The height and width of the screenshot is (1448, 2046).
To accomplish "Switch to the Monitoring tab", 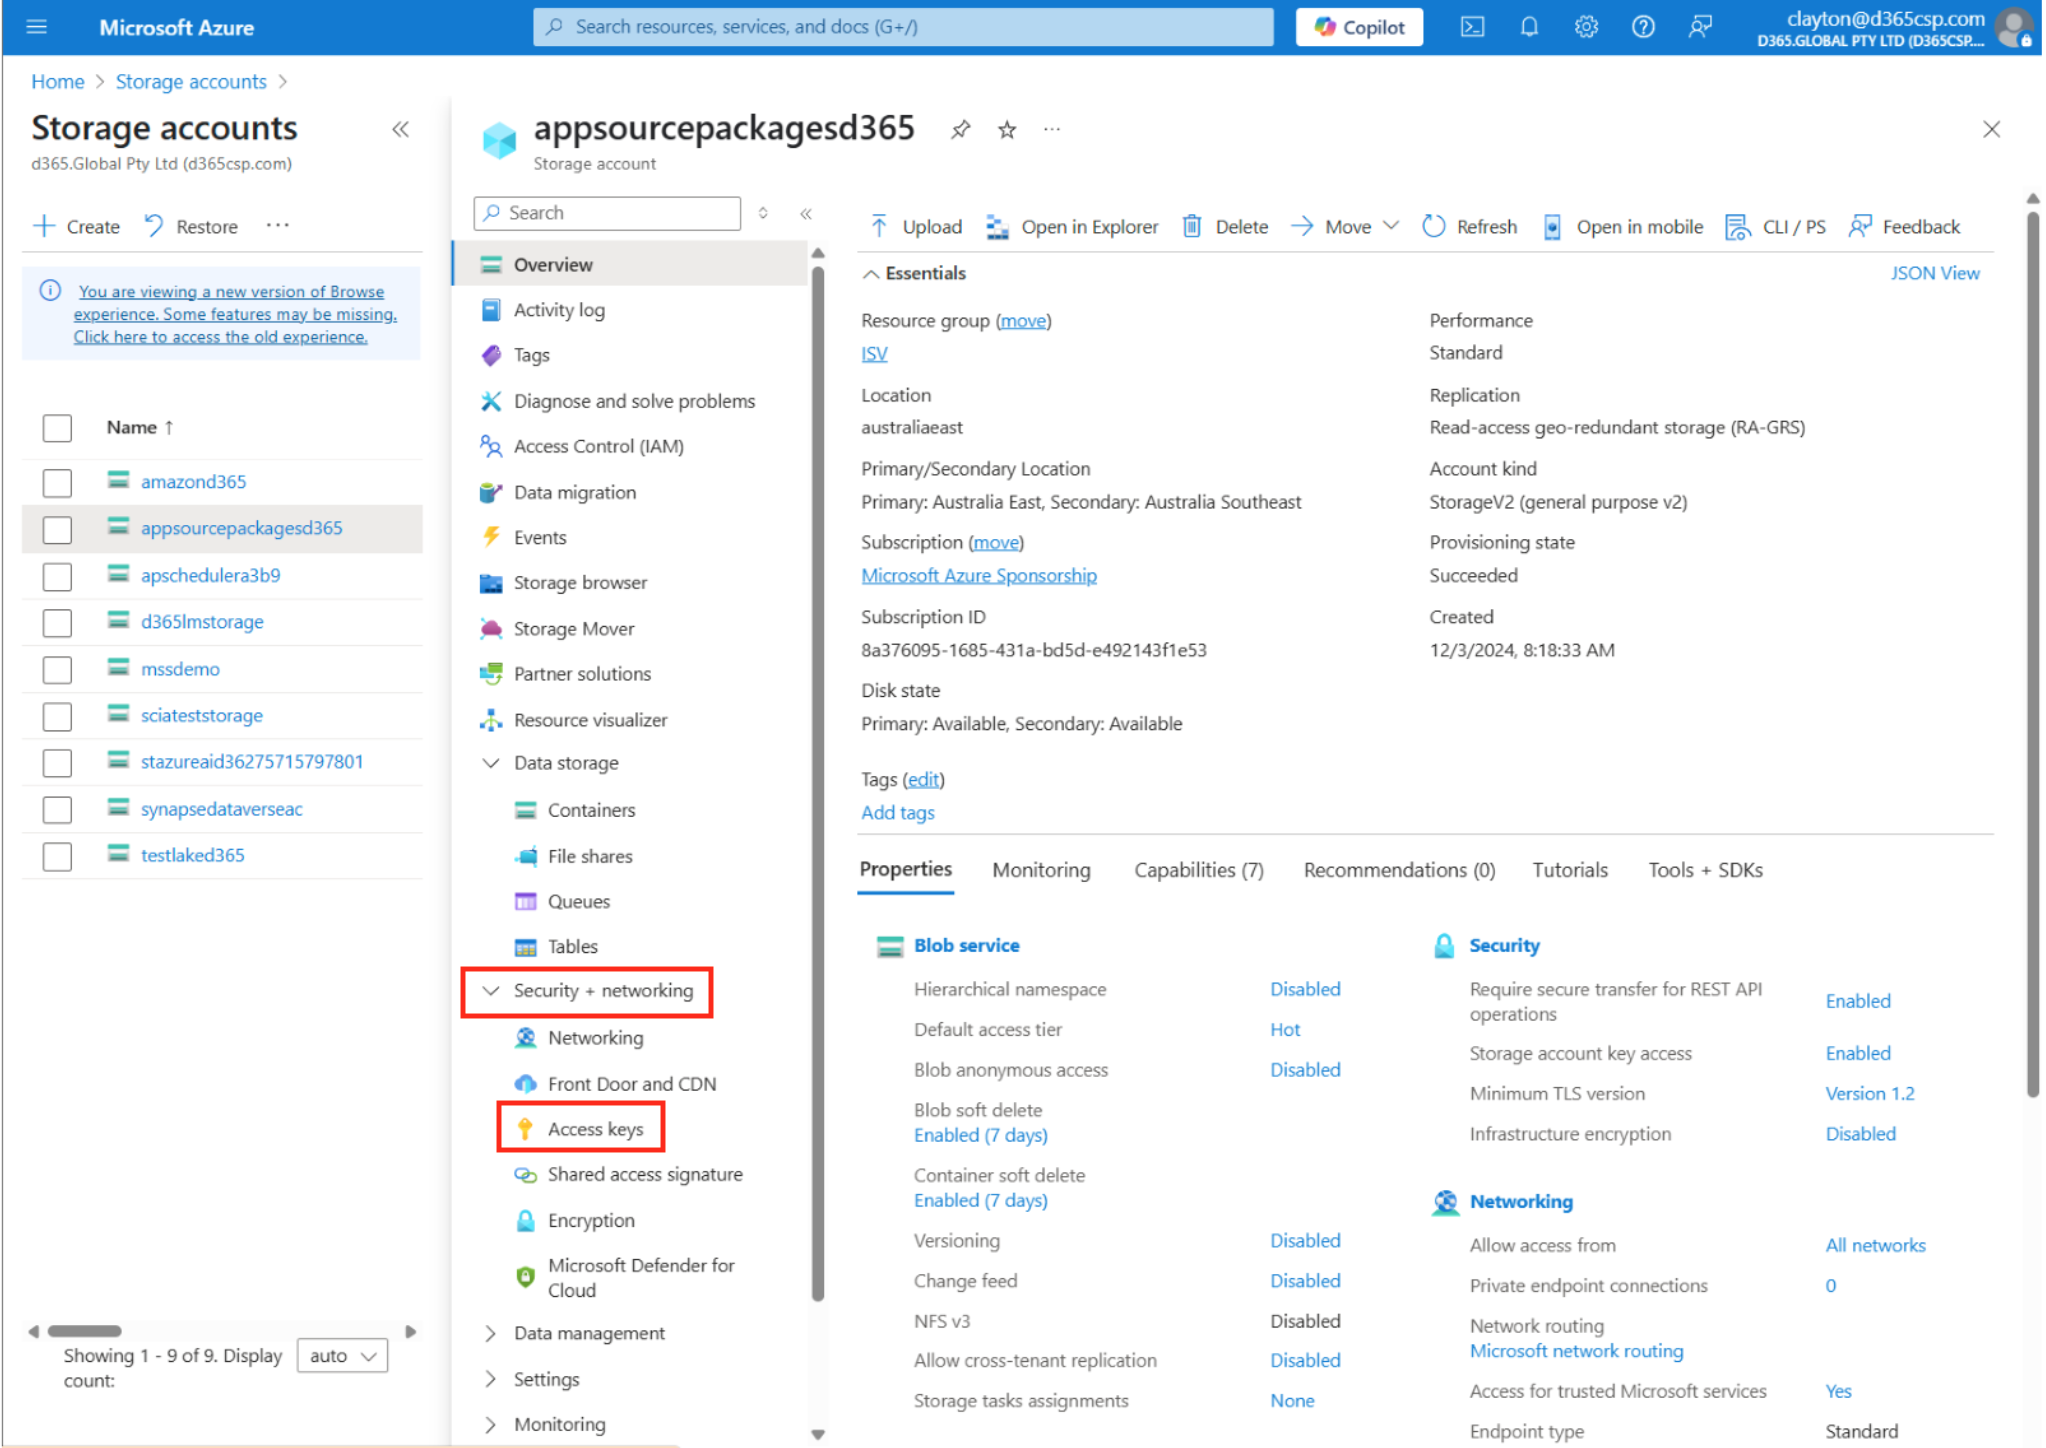I will click(x=1041, y=870).
